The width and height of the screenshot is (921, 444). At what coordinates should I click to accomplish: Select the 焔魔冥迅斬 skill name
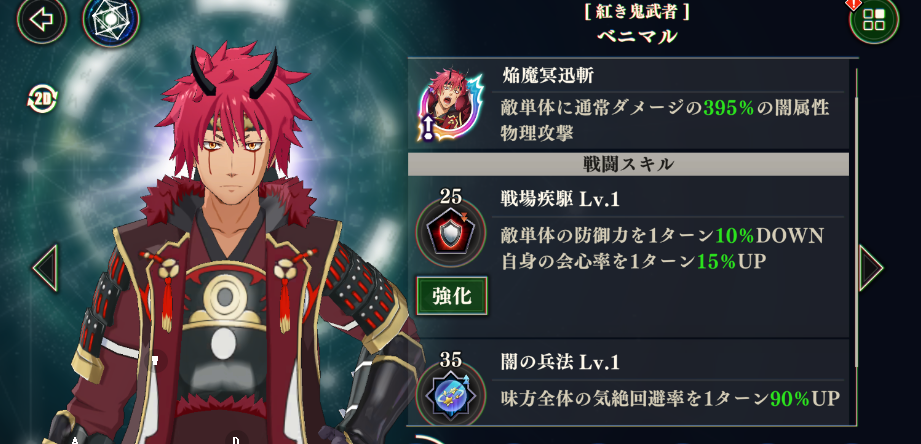[x=547, y=75]
